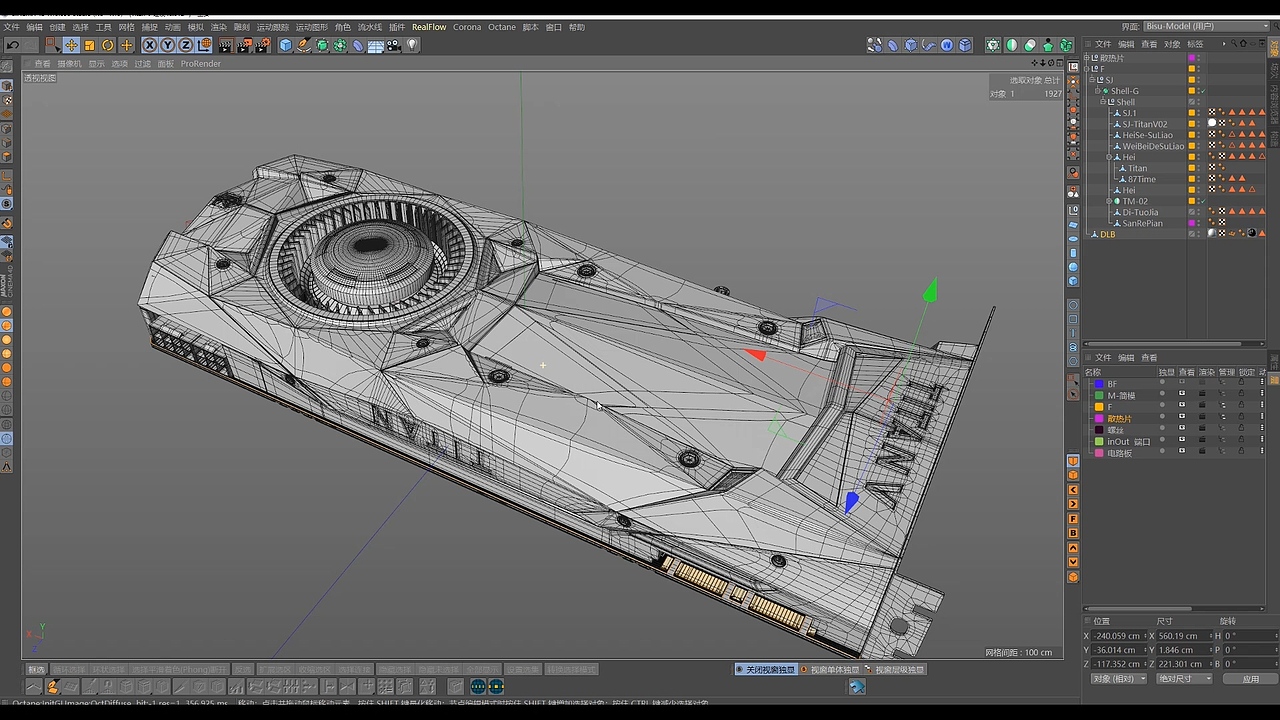Screen dimensions: 1280x720
Task: Click the light bulb icon
Action: pyautogui.click(x=412, y=45)
